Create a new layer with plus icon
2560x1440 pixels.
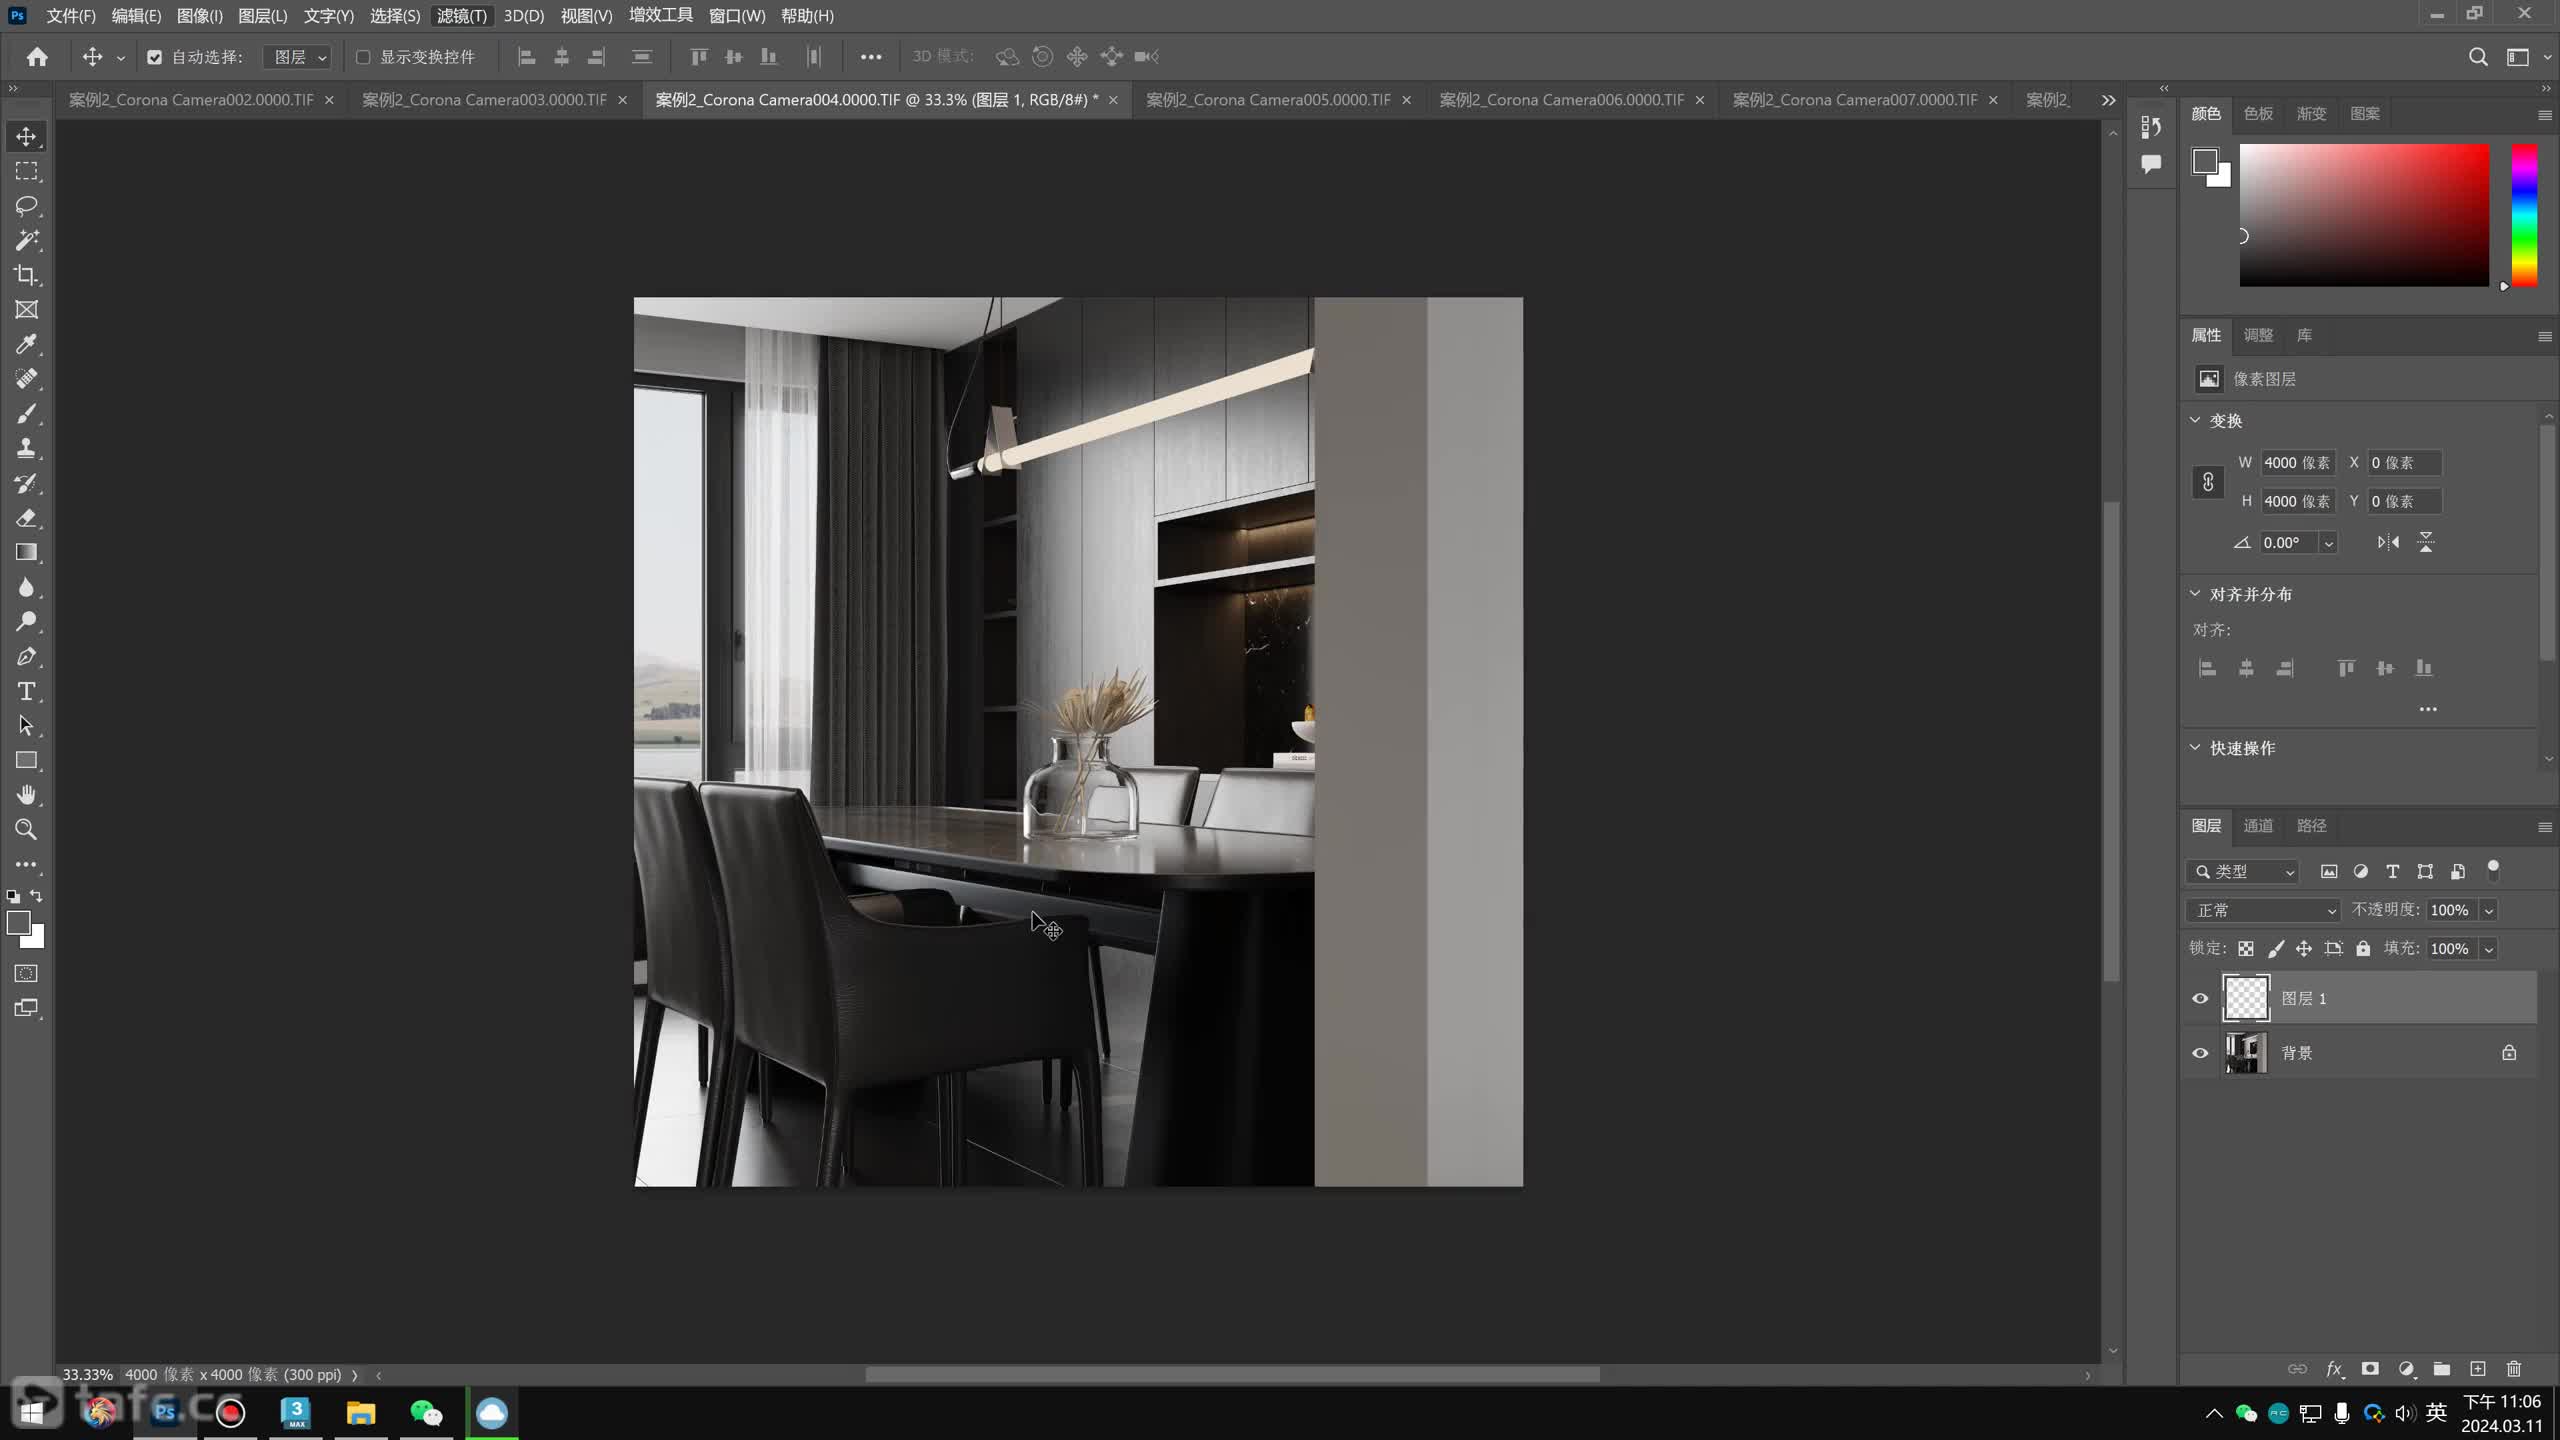coord(2478,1369)
